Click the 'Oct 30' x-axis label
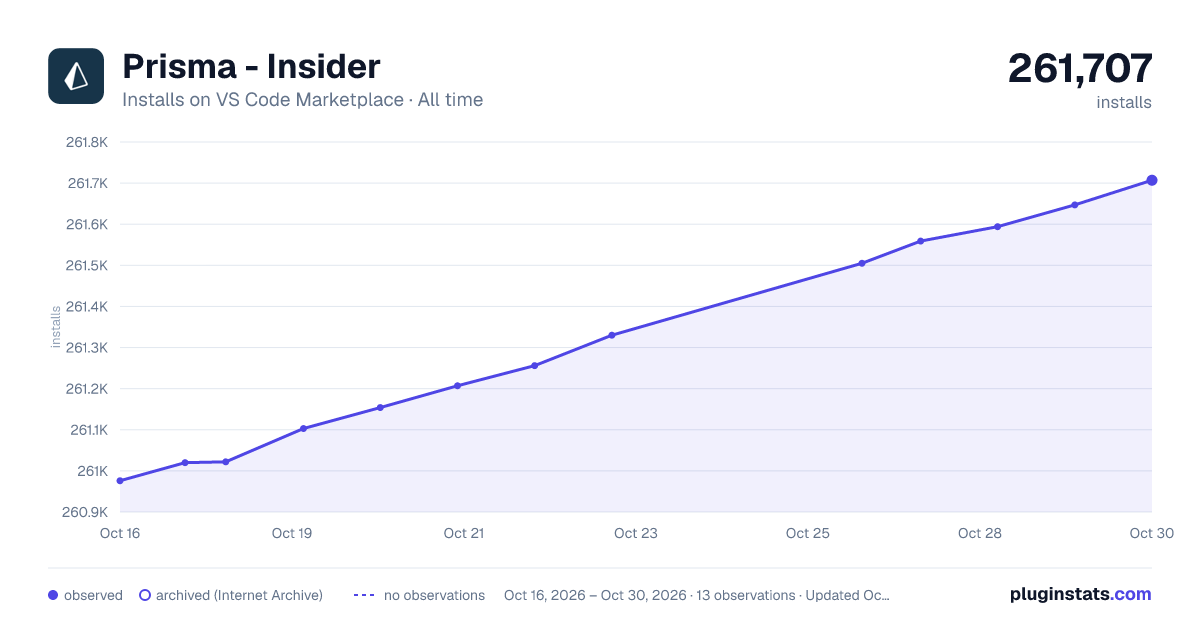Viewport: 1200px width, 630px height. coord(1150,533)
